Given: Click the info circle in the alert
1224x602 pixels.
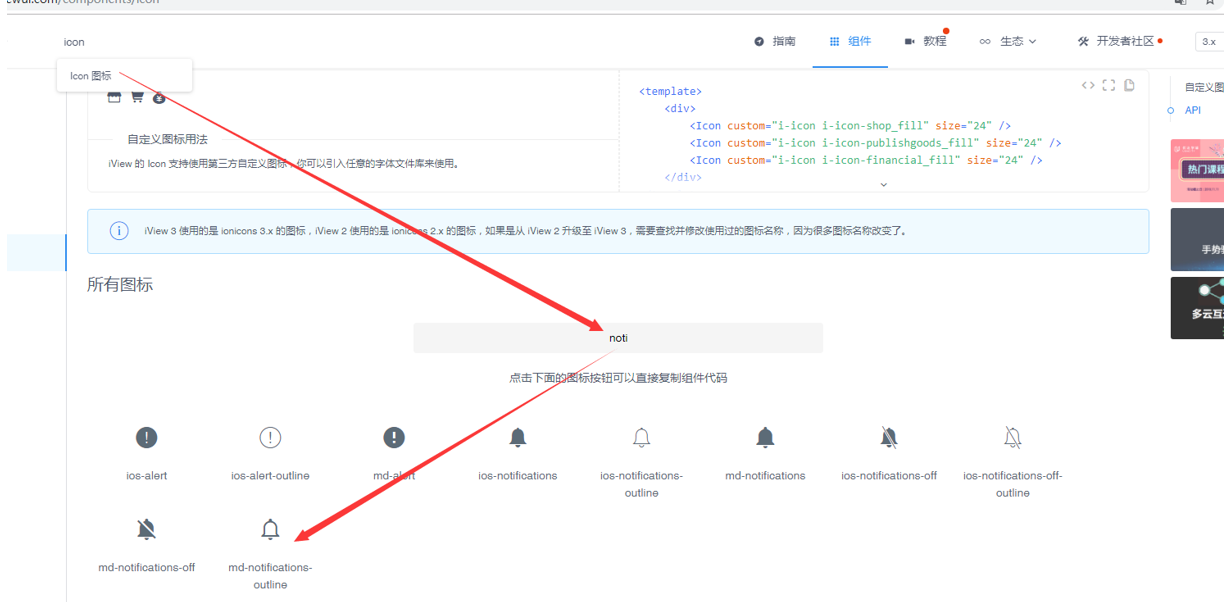Looking at the screenshot, I should coord(119,231).
